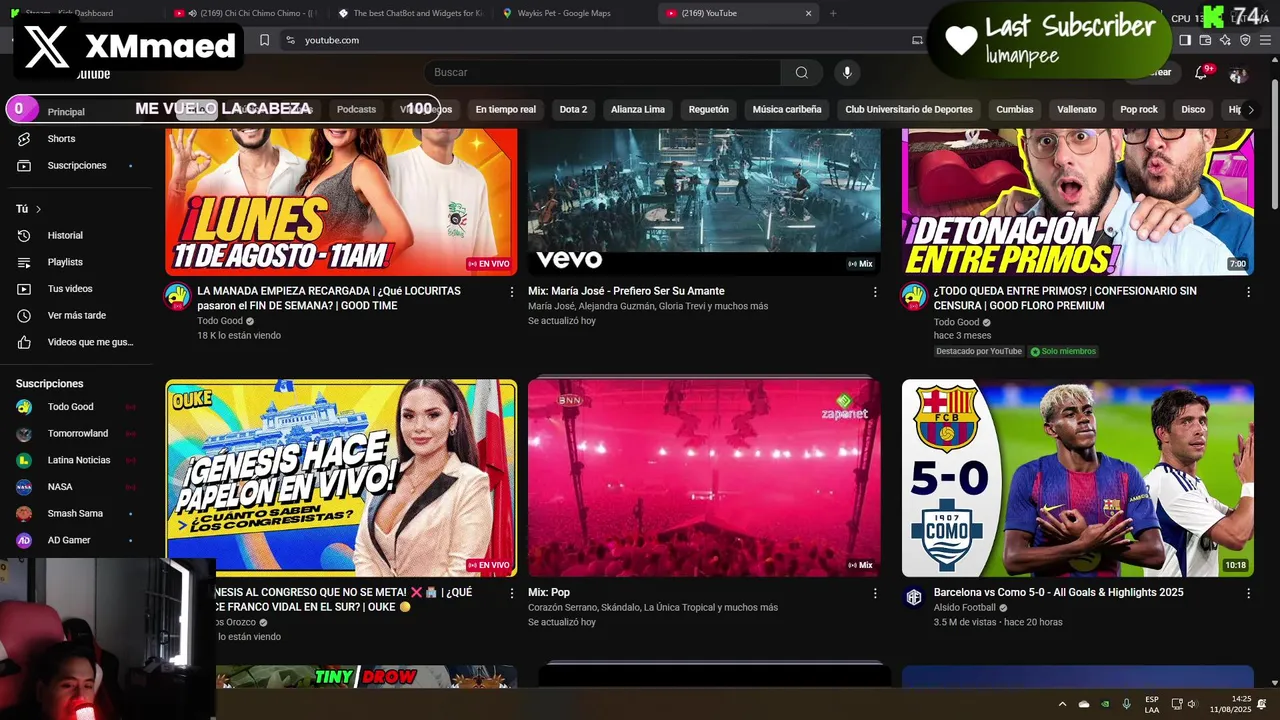Screen dimensions: 1280x720
Task: Open Tomorrowland subscription channel
Action: (x=76, y=433)
